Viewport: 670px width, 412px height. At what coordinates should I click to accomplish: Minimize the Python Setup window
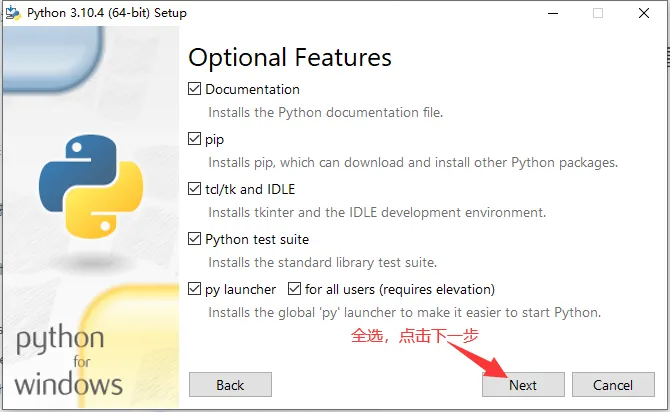pos(552,13)
